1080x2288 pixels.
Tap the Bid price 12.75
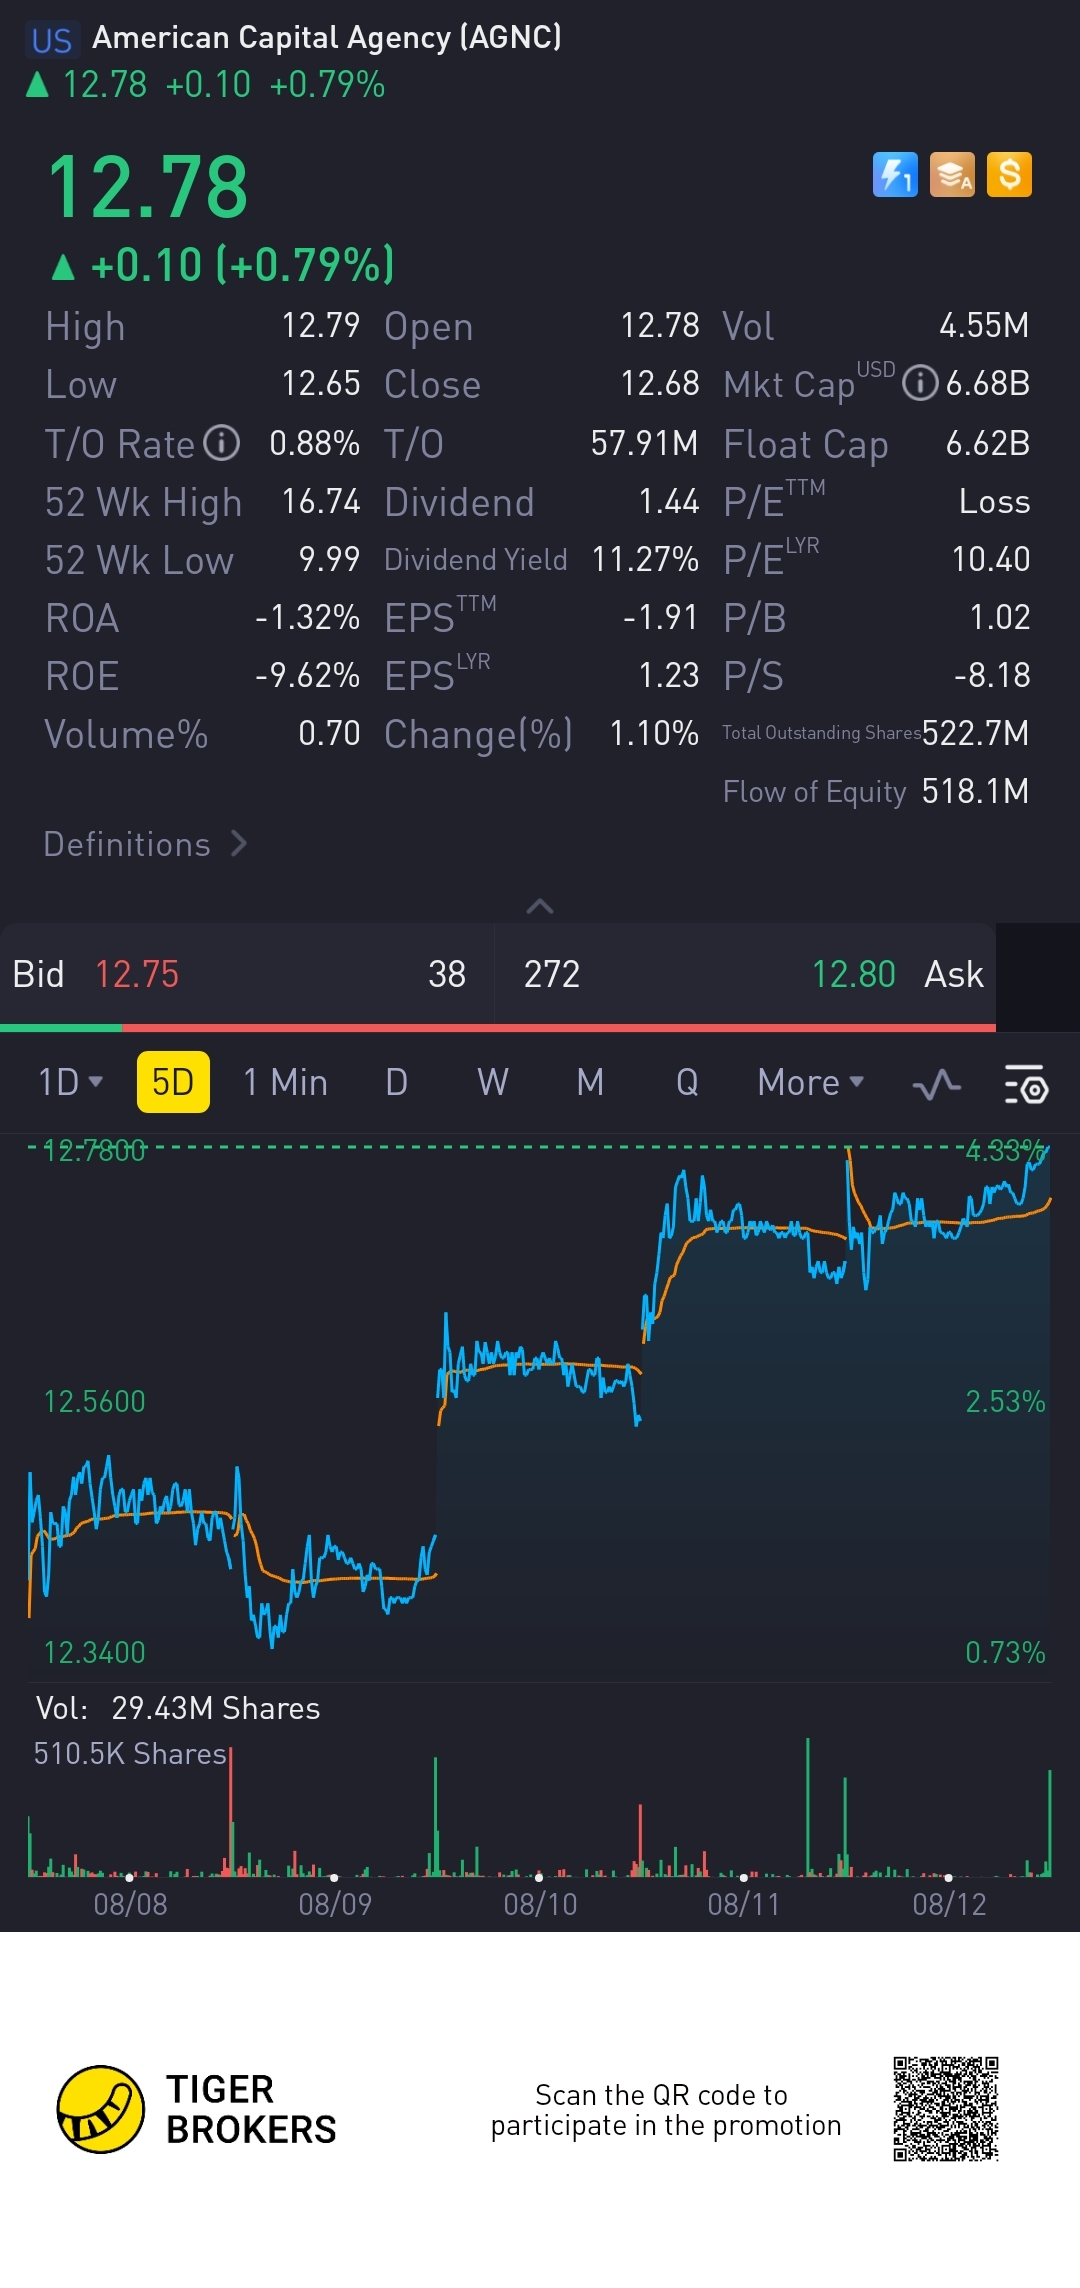coord(137,974)
